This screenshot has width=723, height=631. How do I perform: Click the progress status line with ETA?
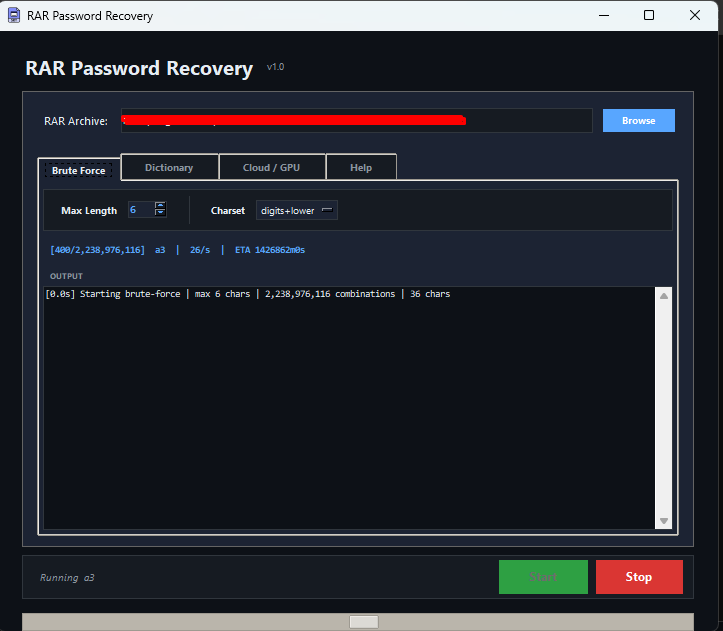178,250
